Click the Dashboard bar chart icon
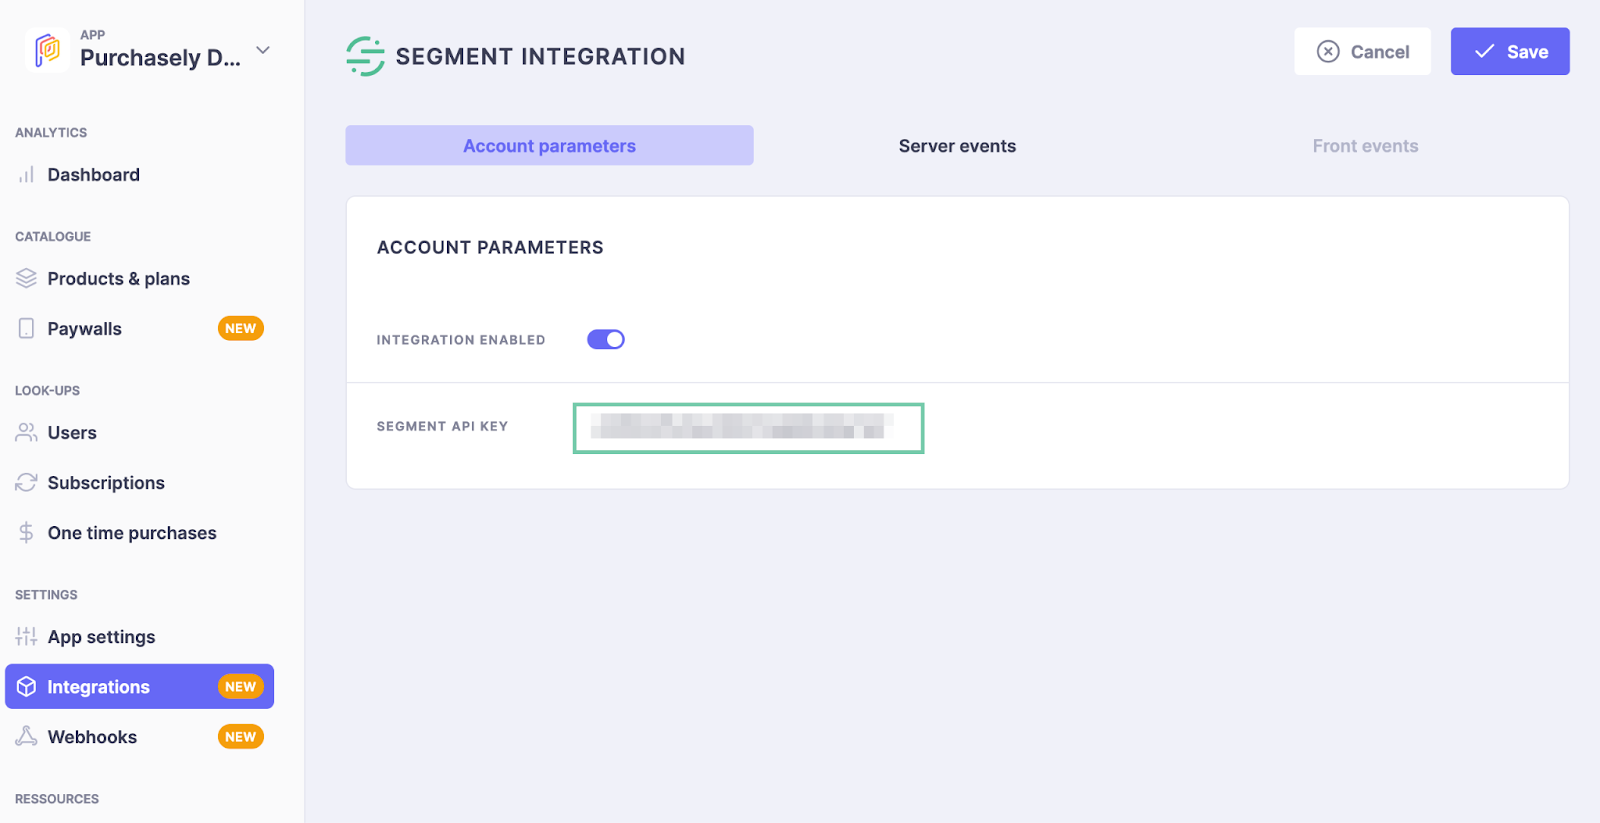This screenshot has height=823, width=1600. [26, 175]
